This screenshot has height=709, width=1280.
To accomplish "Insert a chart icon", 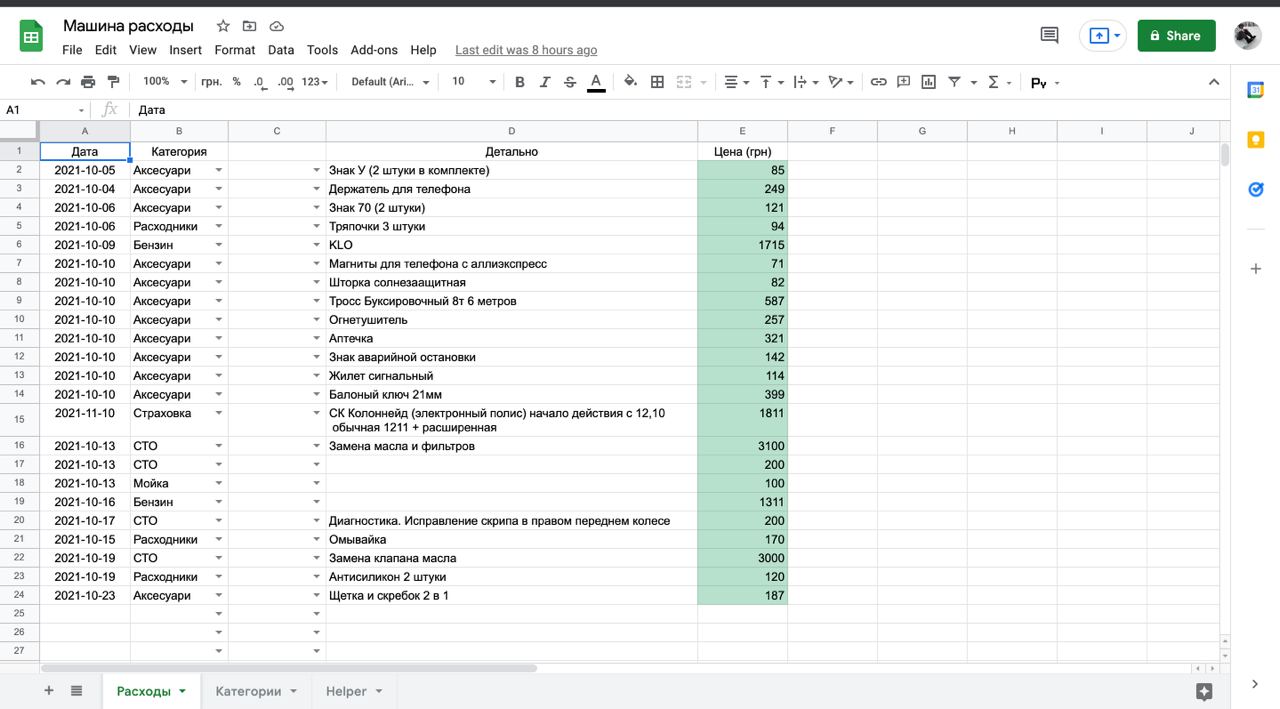I will [x=928, y=82].
